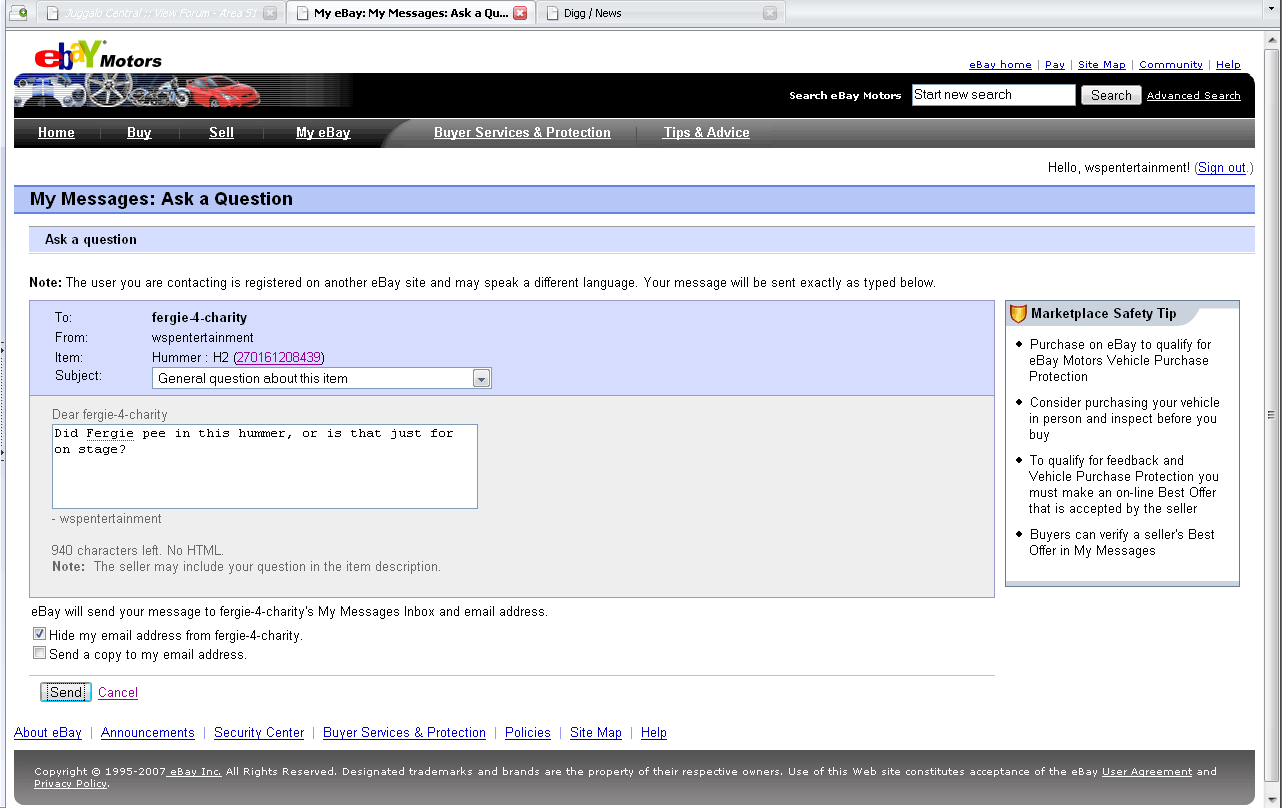The width and height of the screenshot is (1282, 808).
Task: Click the new tab icon in tab bar
Action: click(17, 13)
